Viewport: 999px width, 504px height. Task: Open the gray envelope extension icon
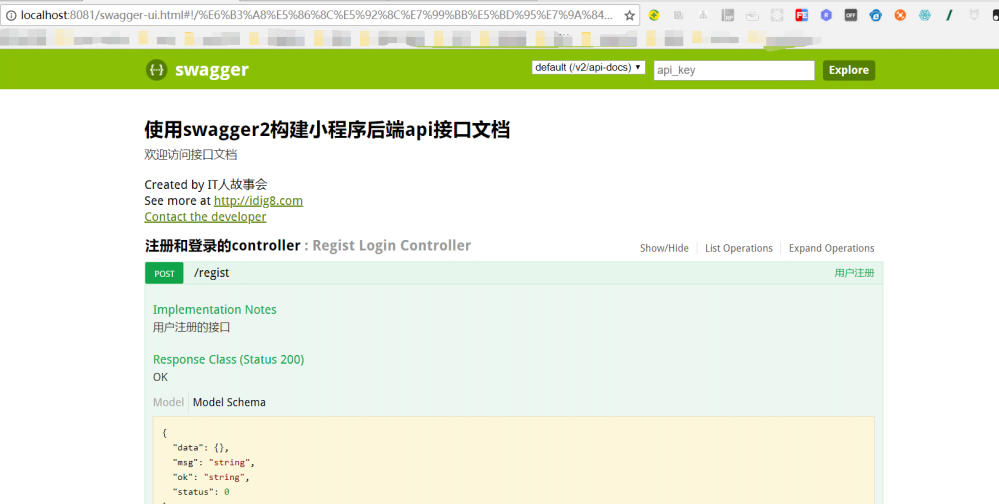pos(752,15)
